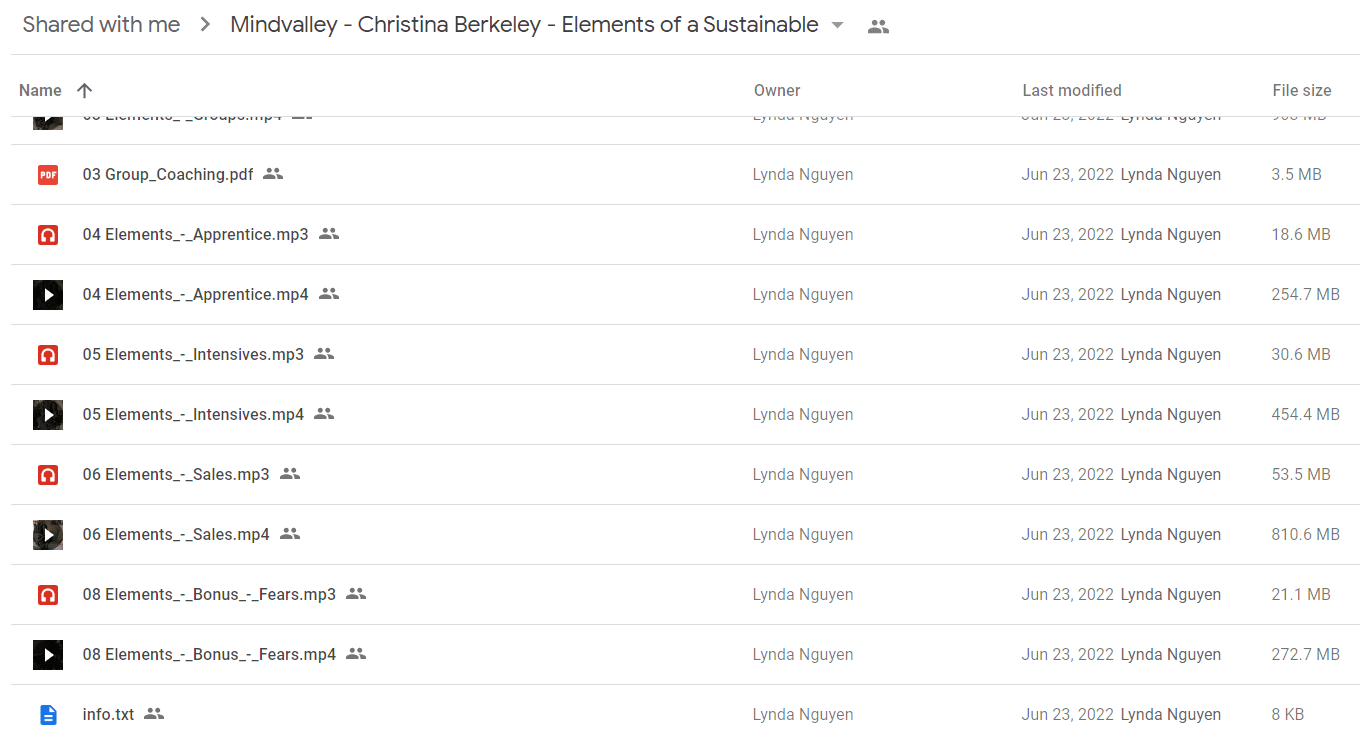Click the audio icon for 04 Elements_-_Apprentice.mp3
Image resolution: width=1360 pixels, height=736 pixels.
pyautogui.click(x=48, y=235)
